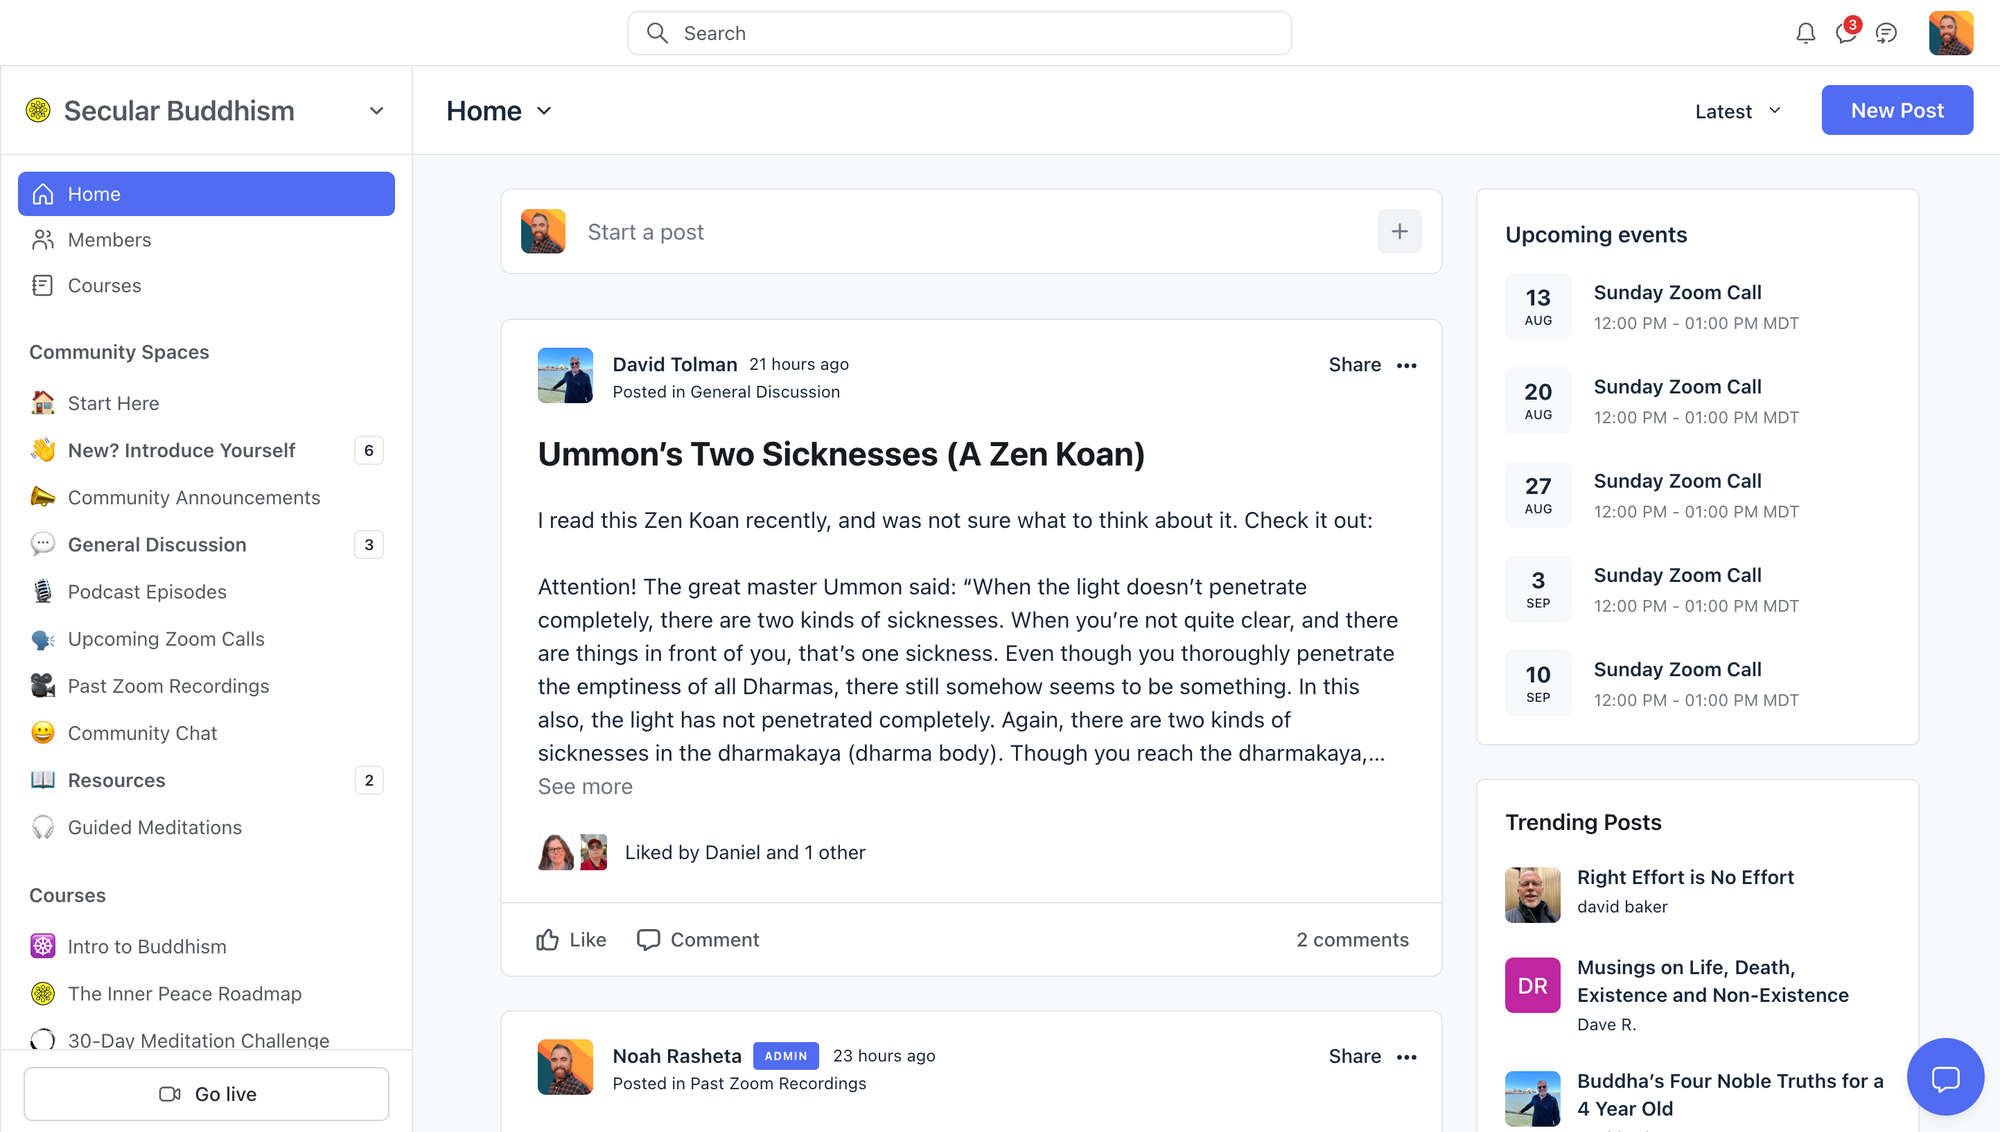Open more options on Noah Rasheta's post
This screenshot has width=2000, height=1132.
coord(1407,1057)
